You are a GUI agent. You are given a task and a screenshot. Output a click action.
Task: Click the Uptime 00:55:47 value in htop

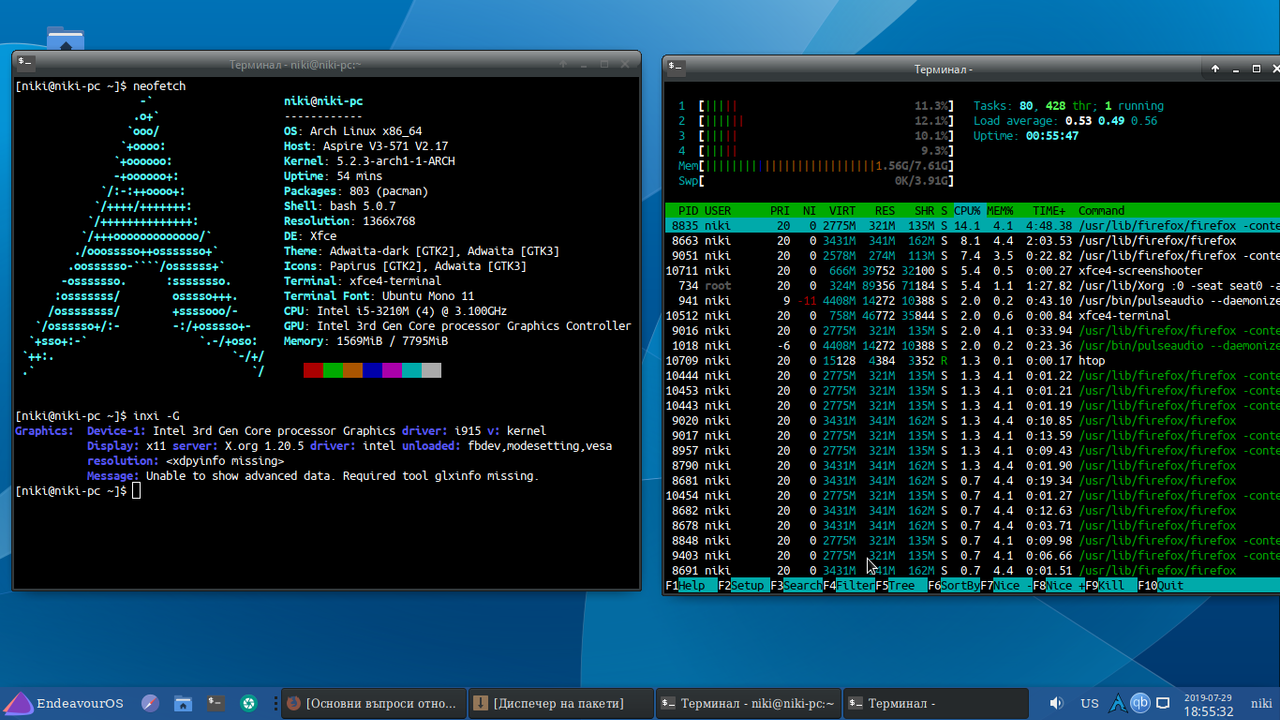[1052, 136]
